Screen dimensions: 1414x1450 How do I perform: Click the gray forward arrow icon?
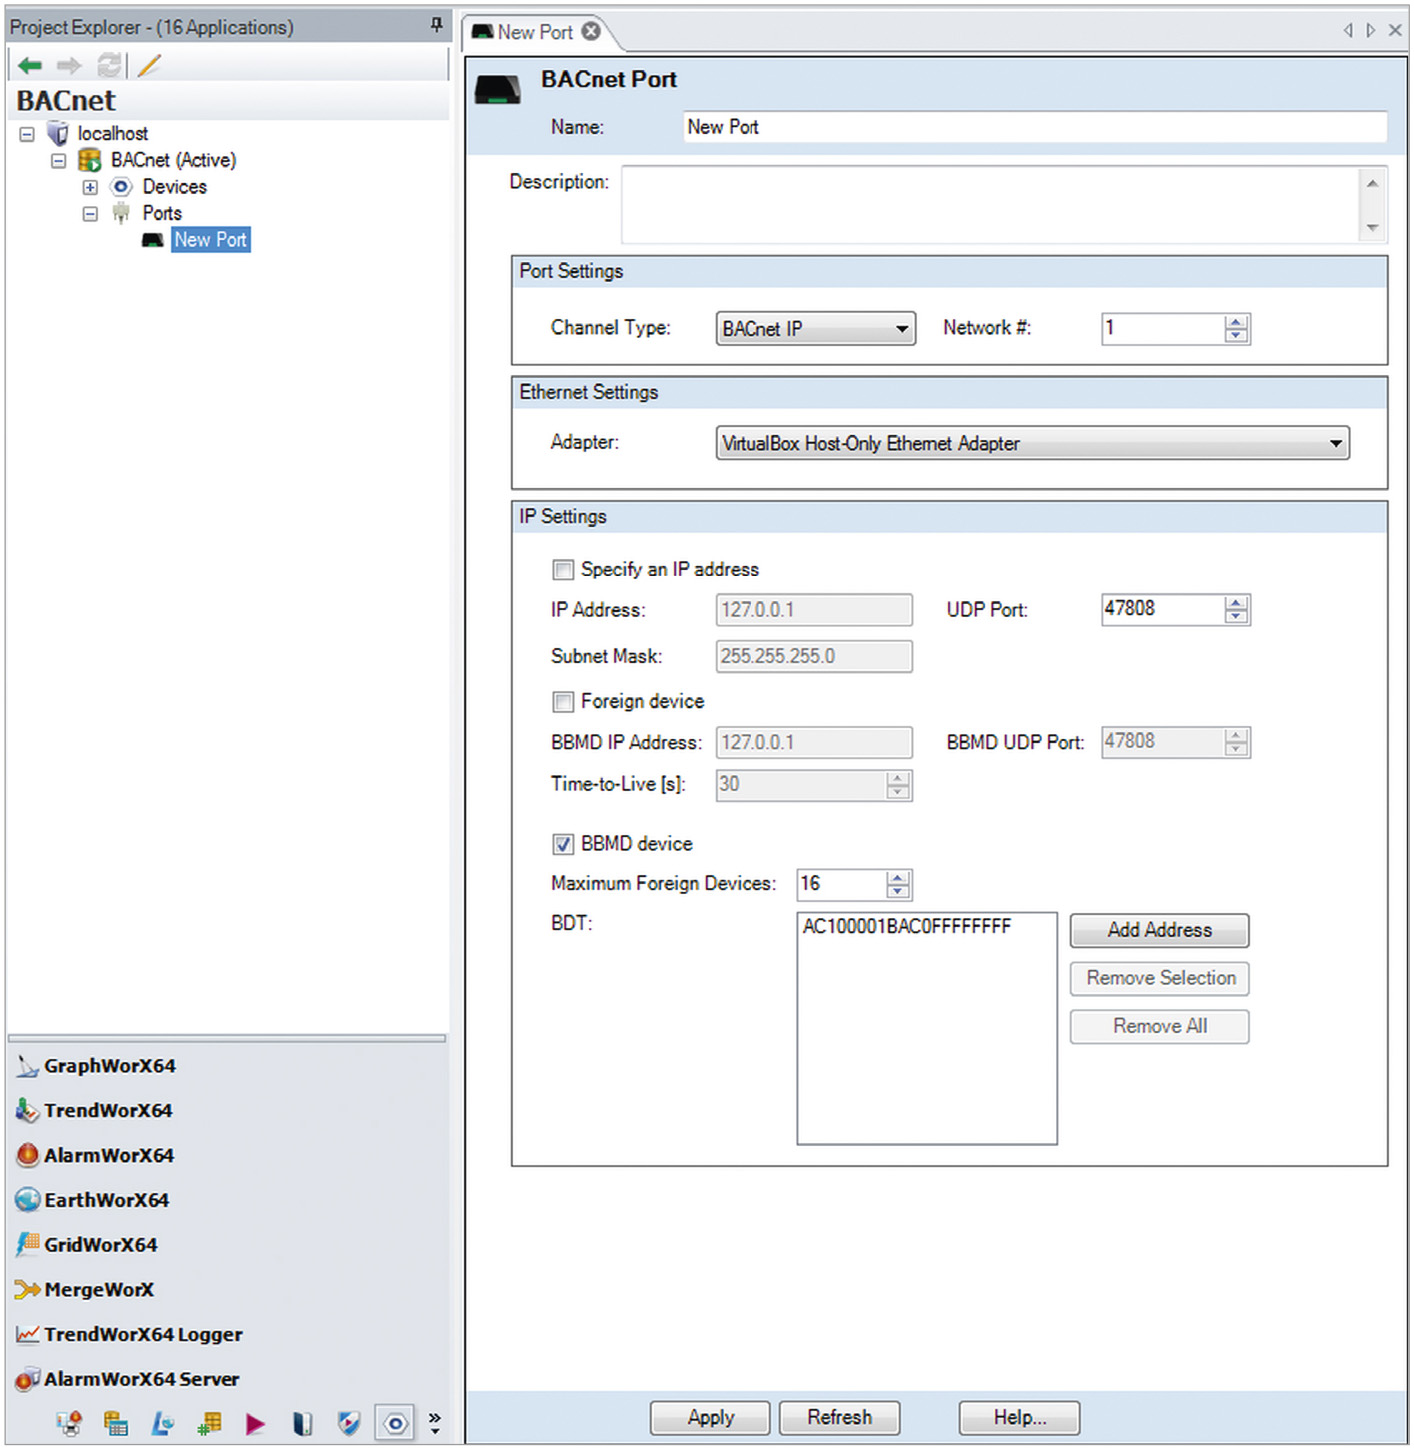[x=69, y=66]
